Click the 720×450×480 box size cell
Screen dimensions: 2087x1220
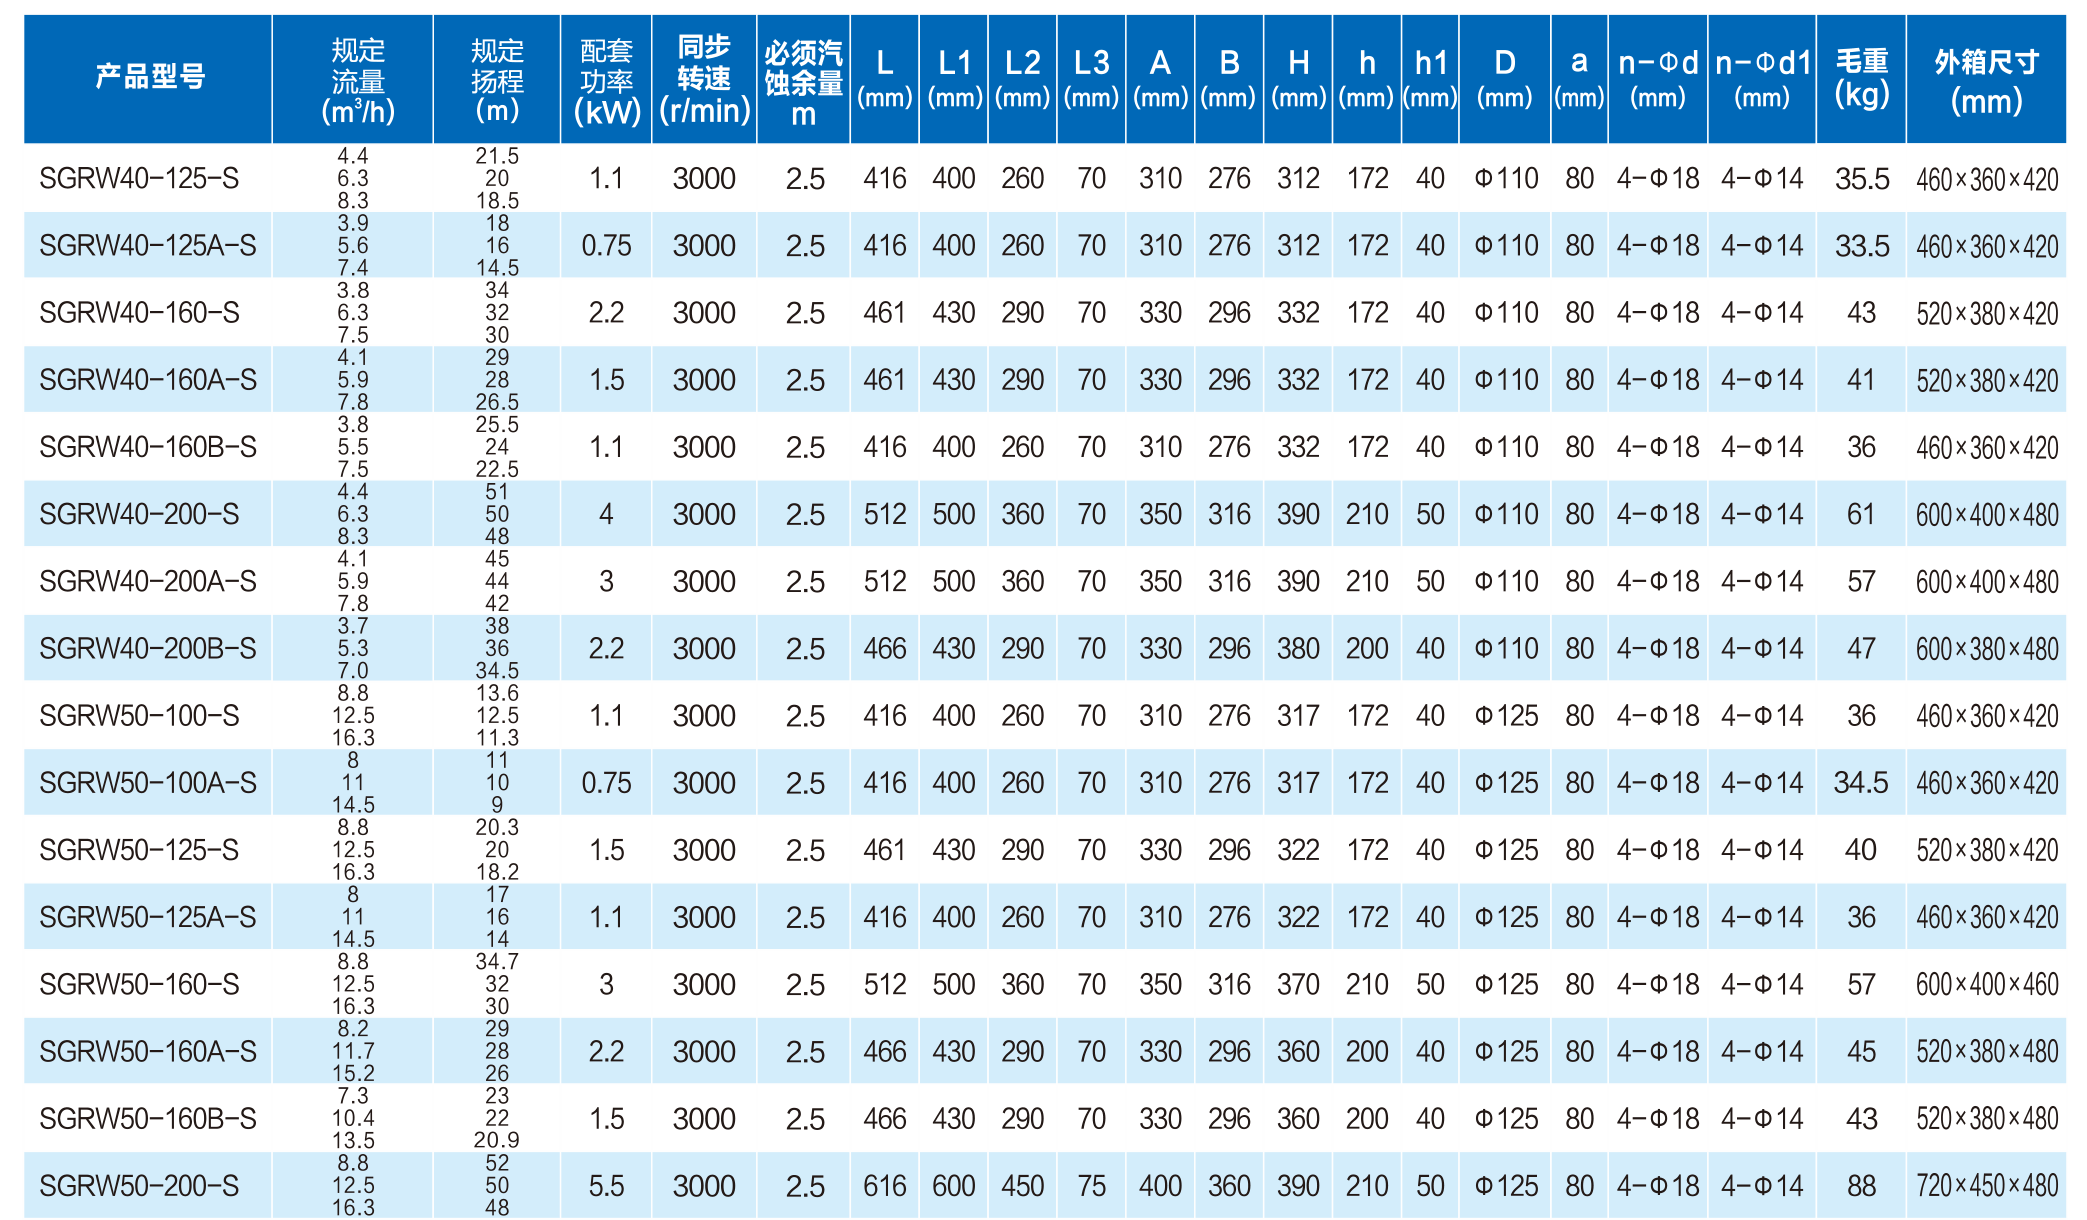pyautogui.click(x=1986, y=1186)
